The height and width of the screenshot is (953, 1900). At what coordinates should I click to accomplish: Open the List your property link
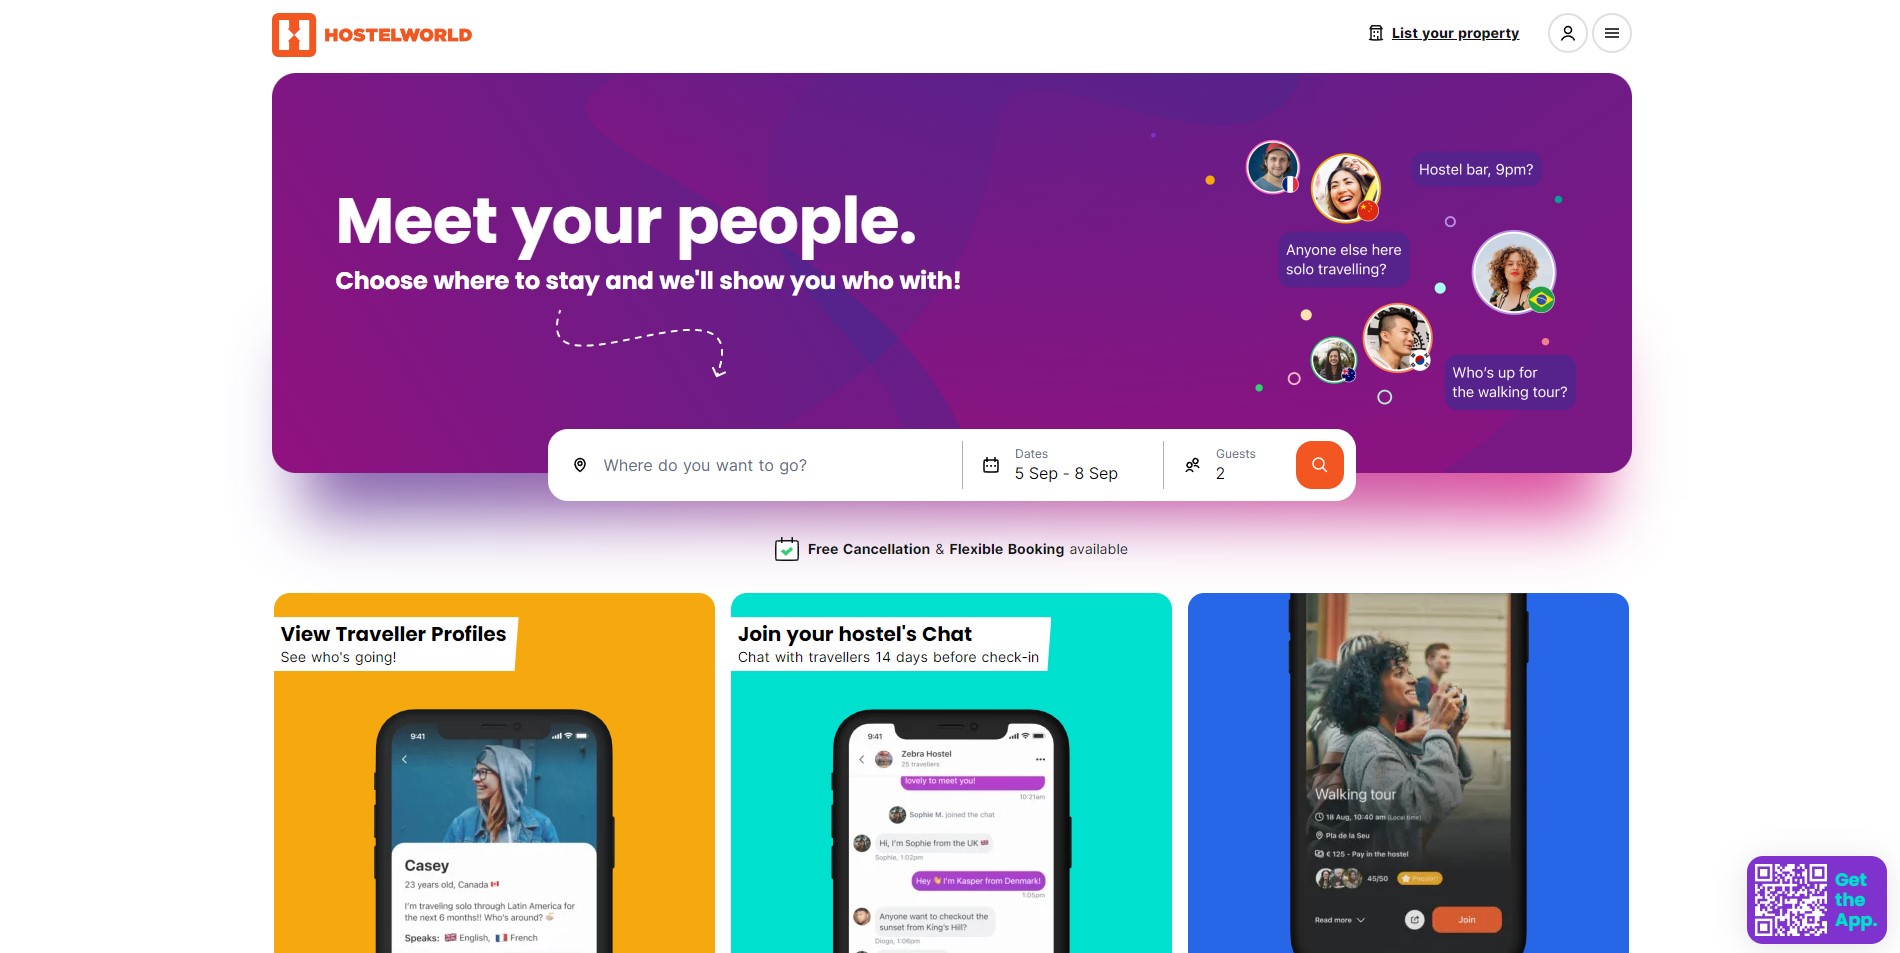click(x=1455, y=33)
